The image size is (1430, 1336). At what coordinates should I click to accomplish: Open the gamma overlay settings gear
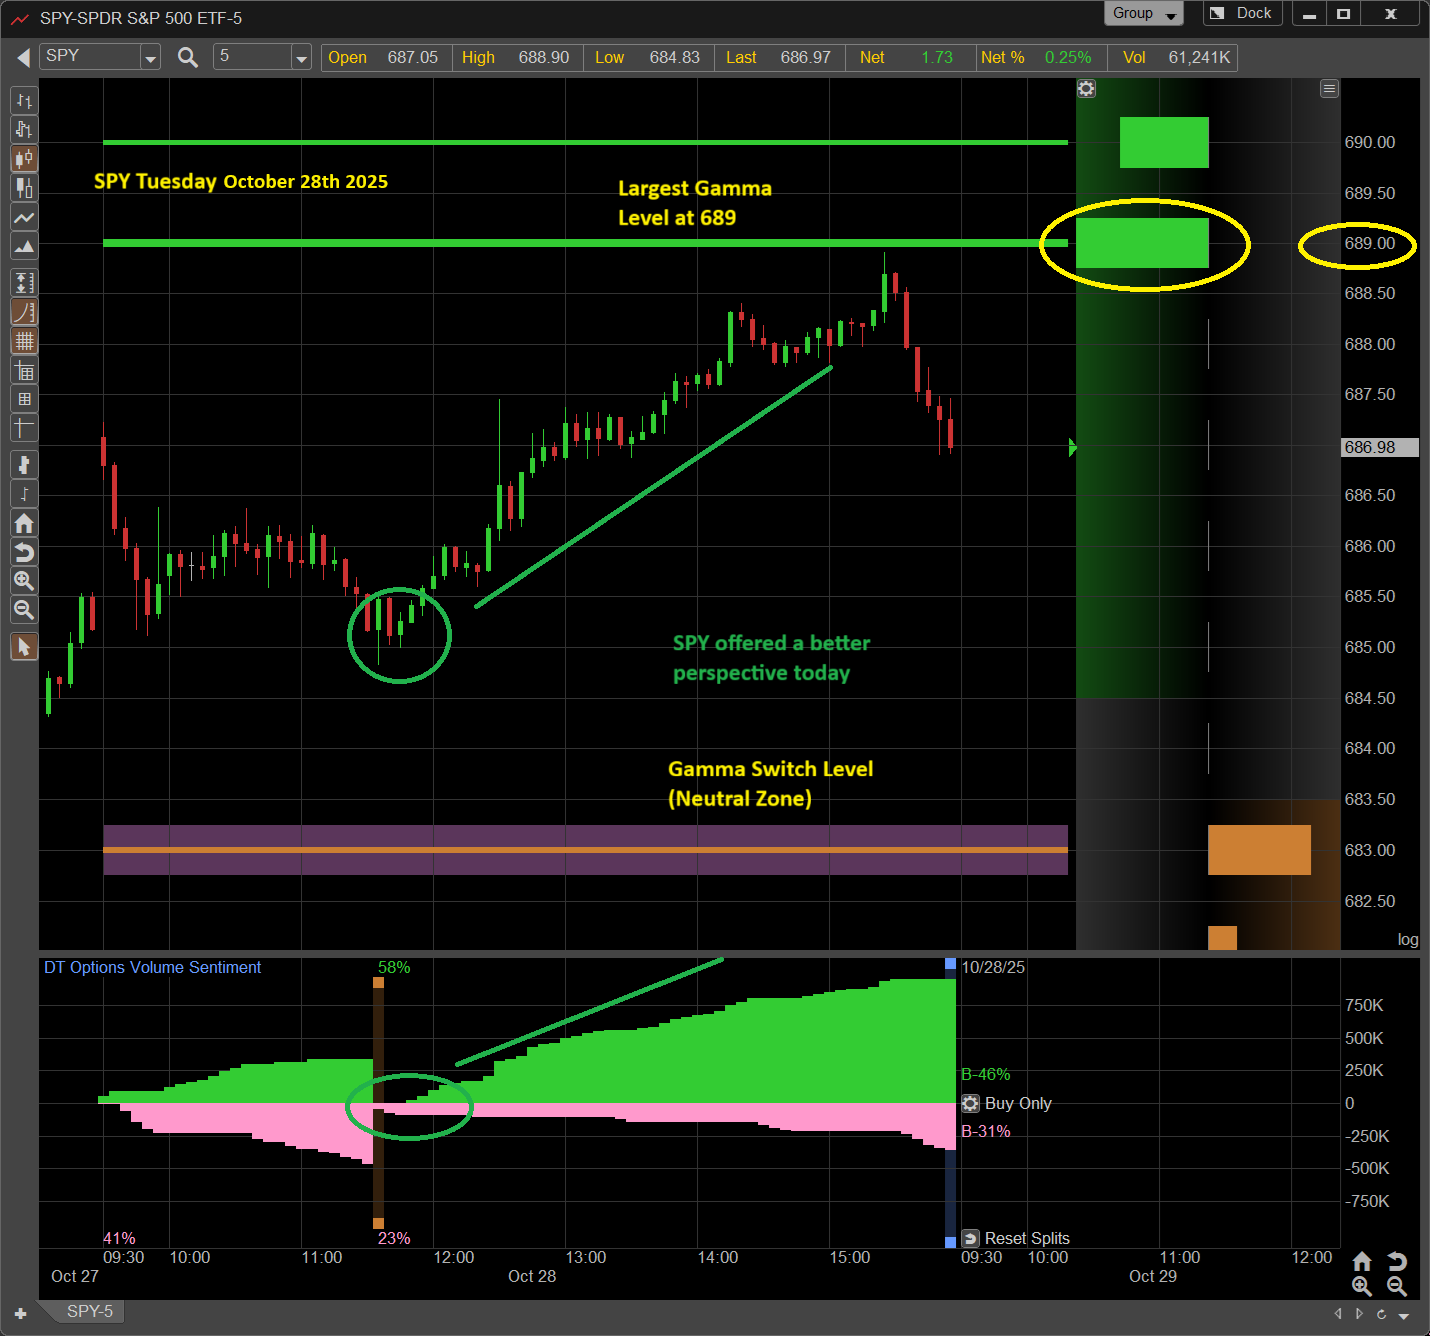click(1086, 89)
